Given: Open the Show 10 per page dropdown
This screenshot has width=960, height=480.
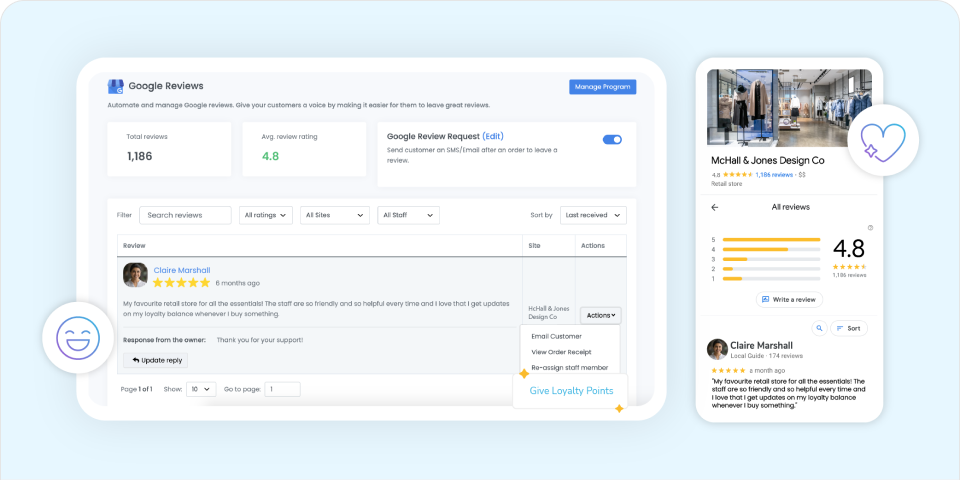Looking at the screenshot, I should pos(201,389).
